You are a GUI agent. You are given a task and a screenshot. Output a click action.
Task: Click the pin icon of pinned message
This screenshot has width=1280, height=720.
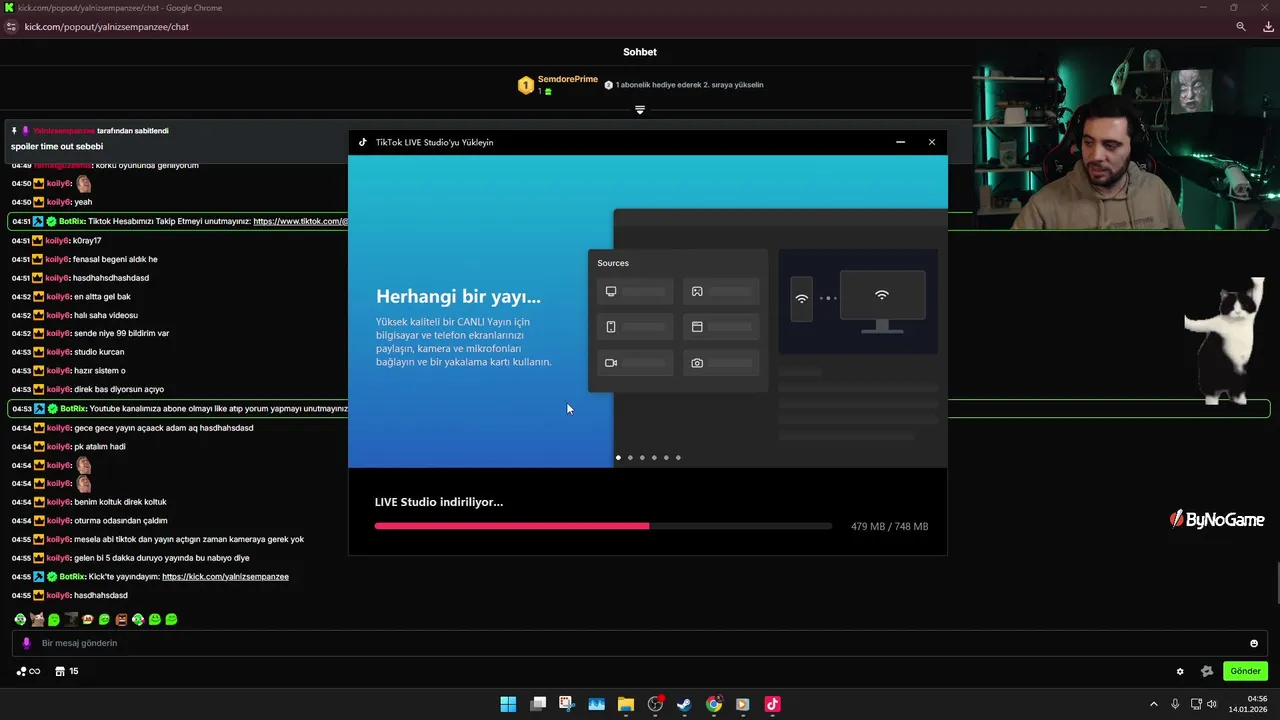(14, 131)
